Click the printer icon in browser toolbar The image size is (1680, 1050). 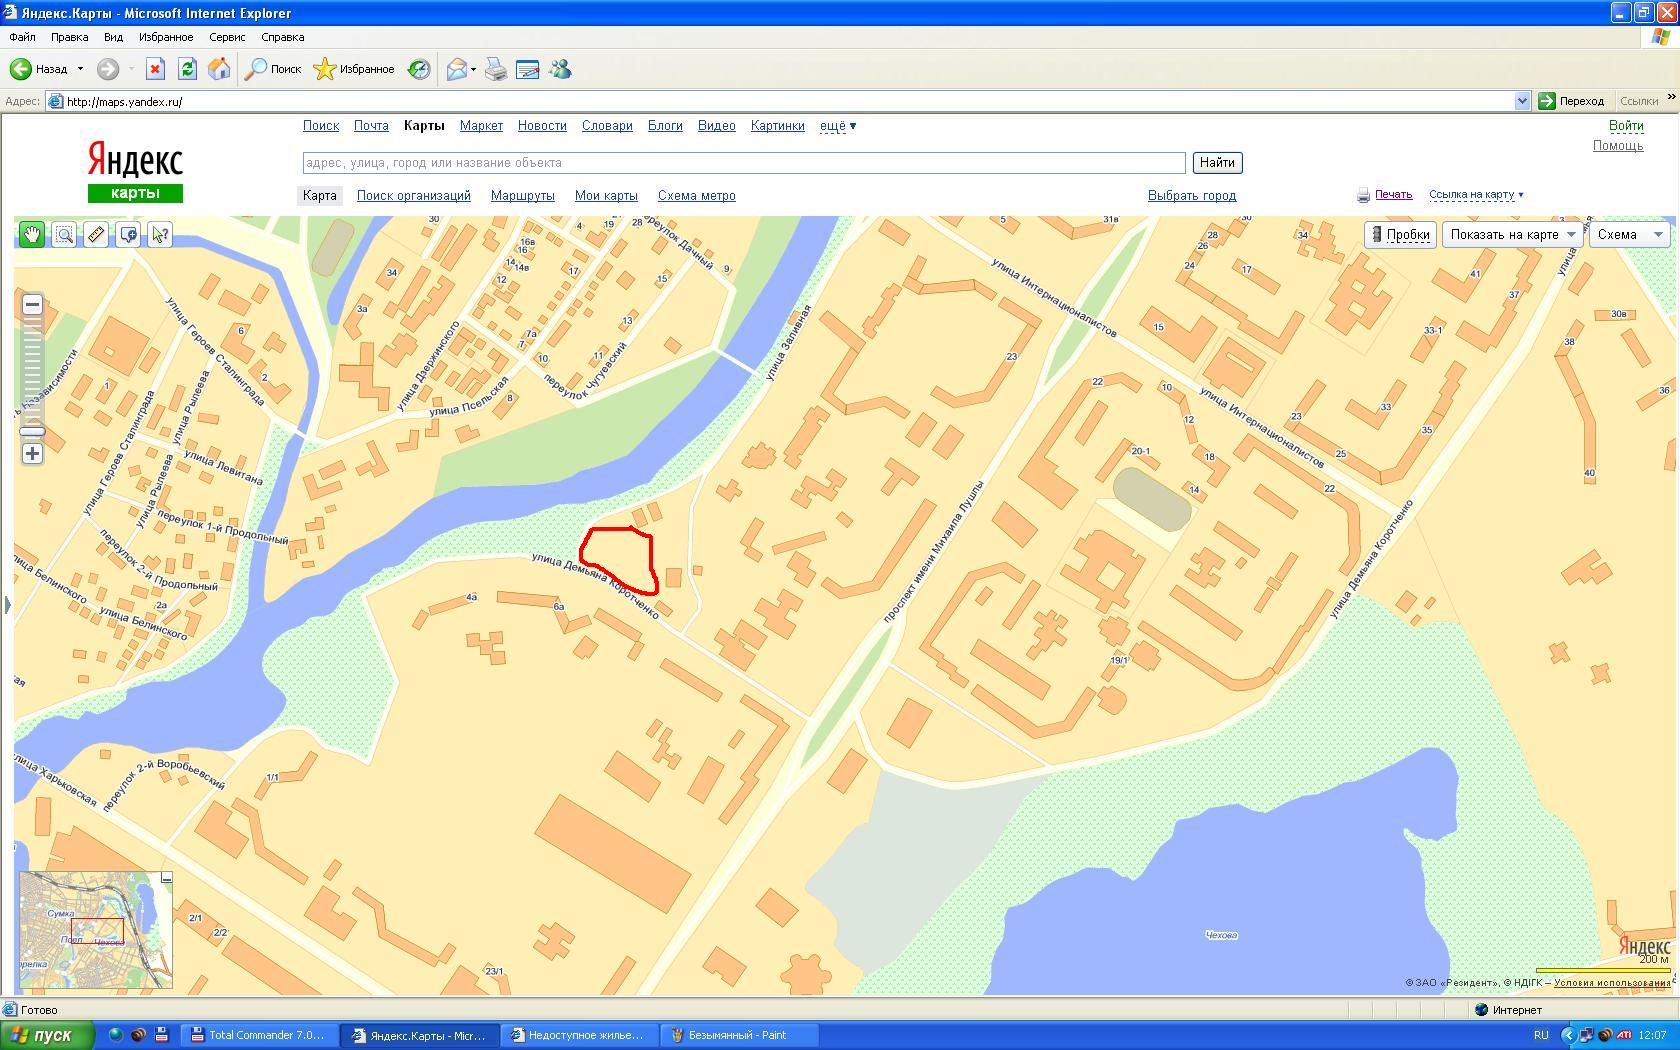click(x=496, y=69)
